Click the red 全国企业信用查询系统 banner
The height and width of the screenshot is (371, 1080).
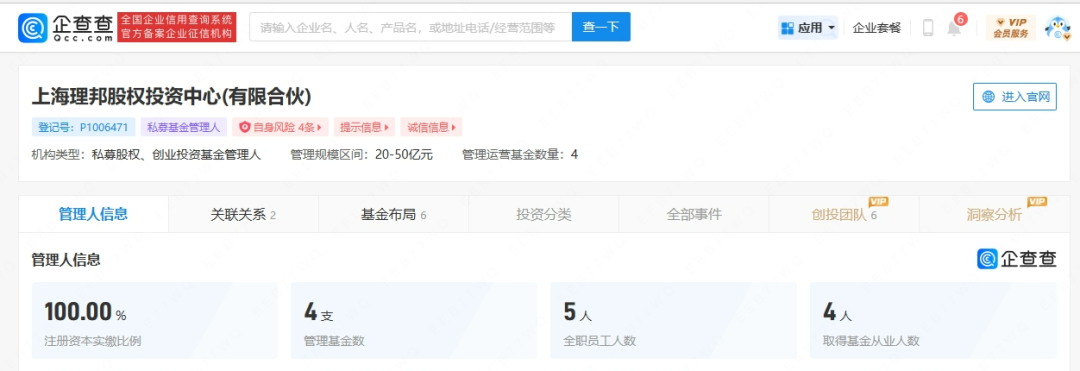[176, 28]
